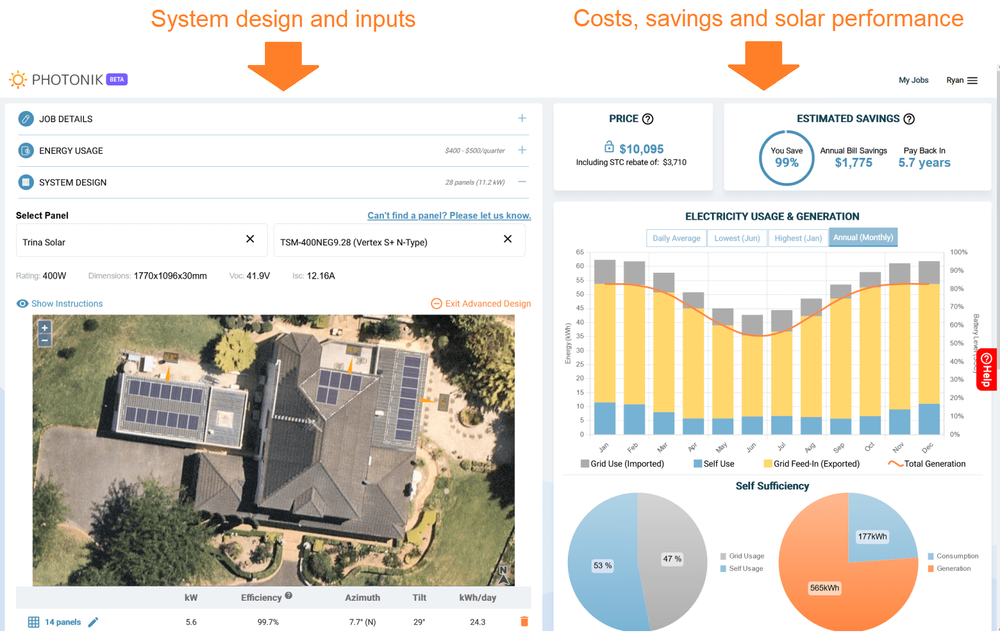Open the My Jobs menu
The height and width of the screenshot is (636, 1000).
pos(913,80)
